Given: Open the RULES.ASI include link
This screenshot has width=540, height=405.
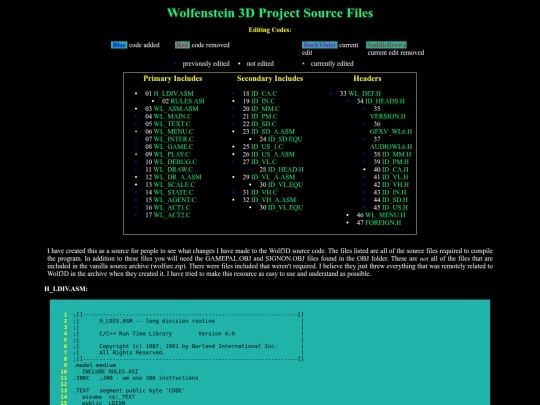Looking at the screenshot, I should click(187, 101).
